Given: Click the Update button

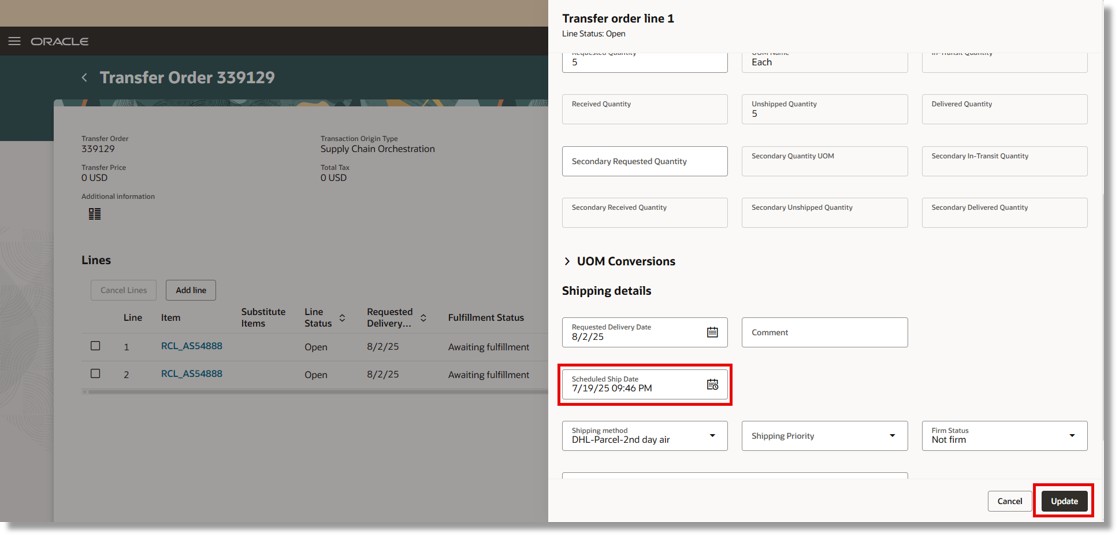Looking at the screenshot, I should 1064,502.
